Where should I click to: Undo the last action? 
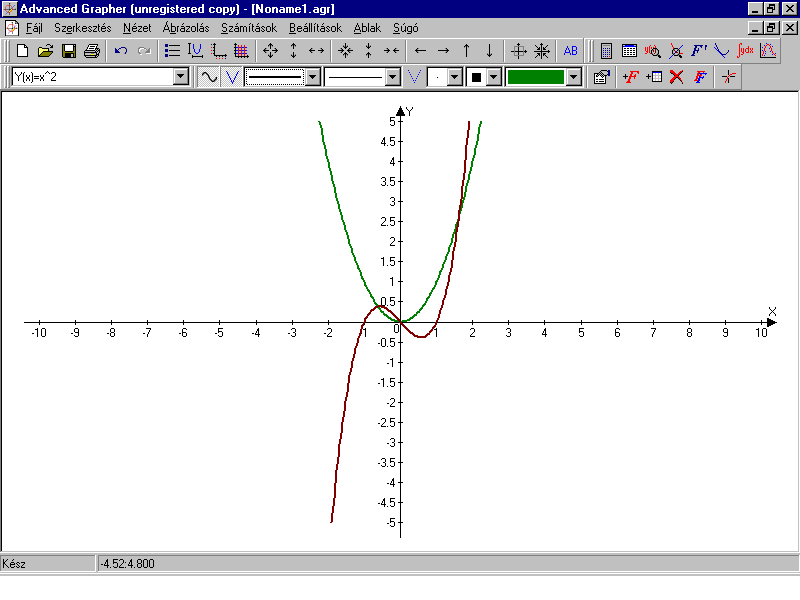pos(120,51)
